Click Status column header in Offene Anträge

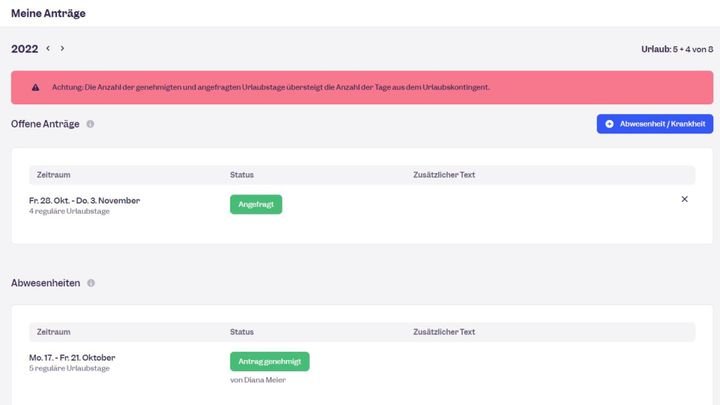click(241, 175)
